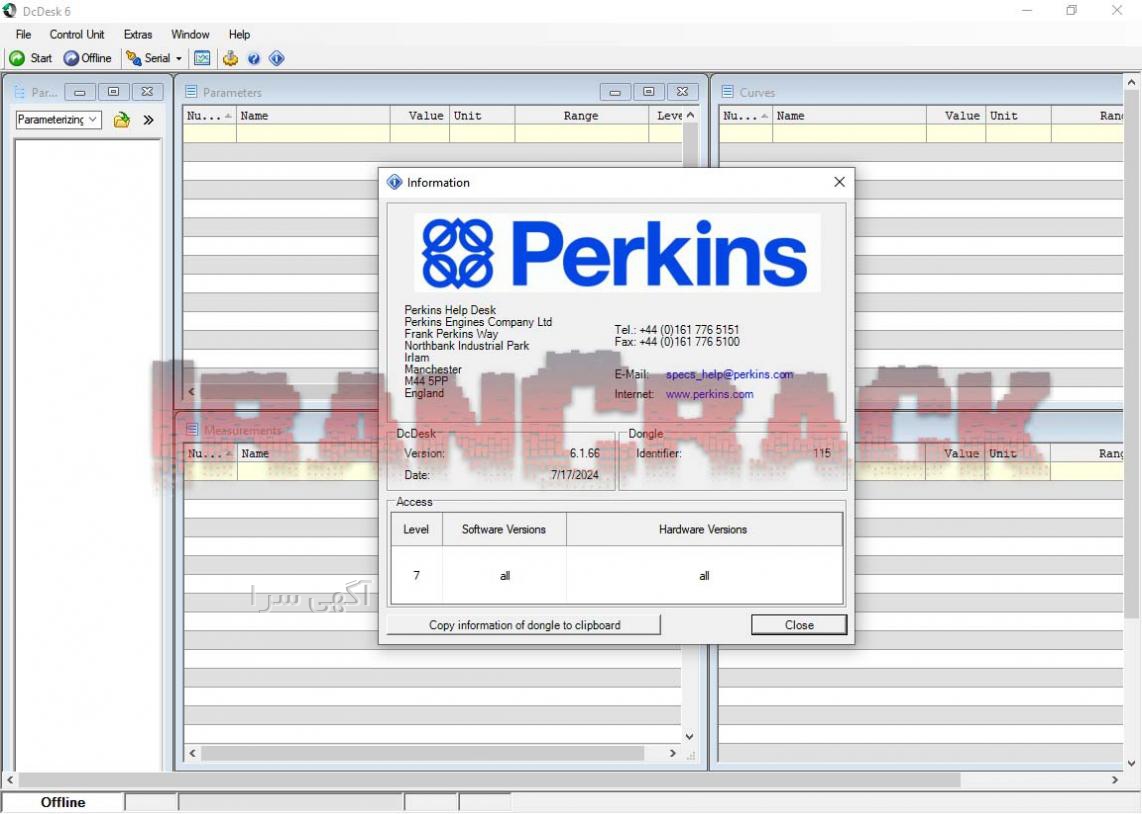1142x814 pixels.
Task: Sort Parameters table by Nu... column
Action: (x=209, y=116)
